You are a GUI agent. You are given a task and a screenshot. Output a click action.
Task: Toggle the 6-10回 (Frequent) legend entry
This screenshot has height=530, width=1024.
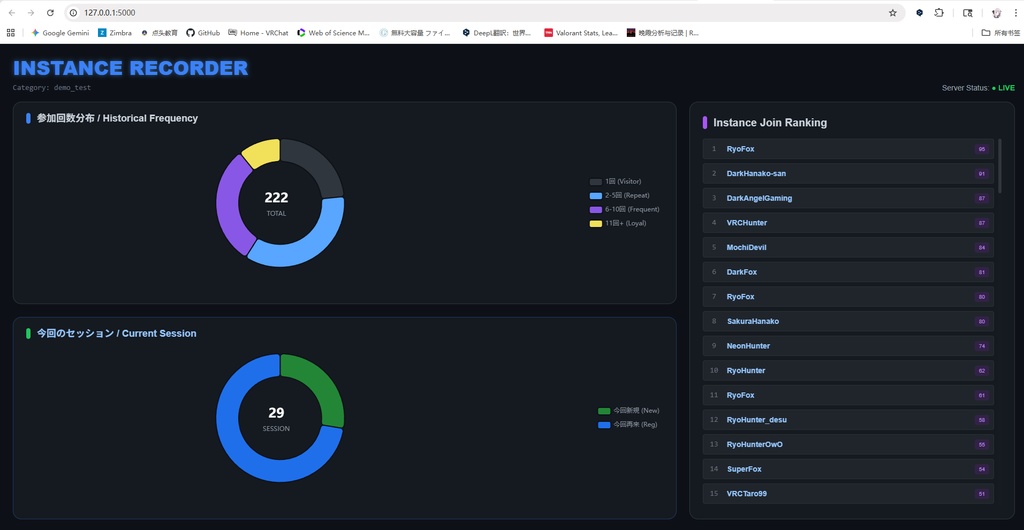(x=624, y=210)
